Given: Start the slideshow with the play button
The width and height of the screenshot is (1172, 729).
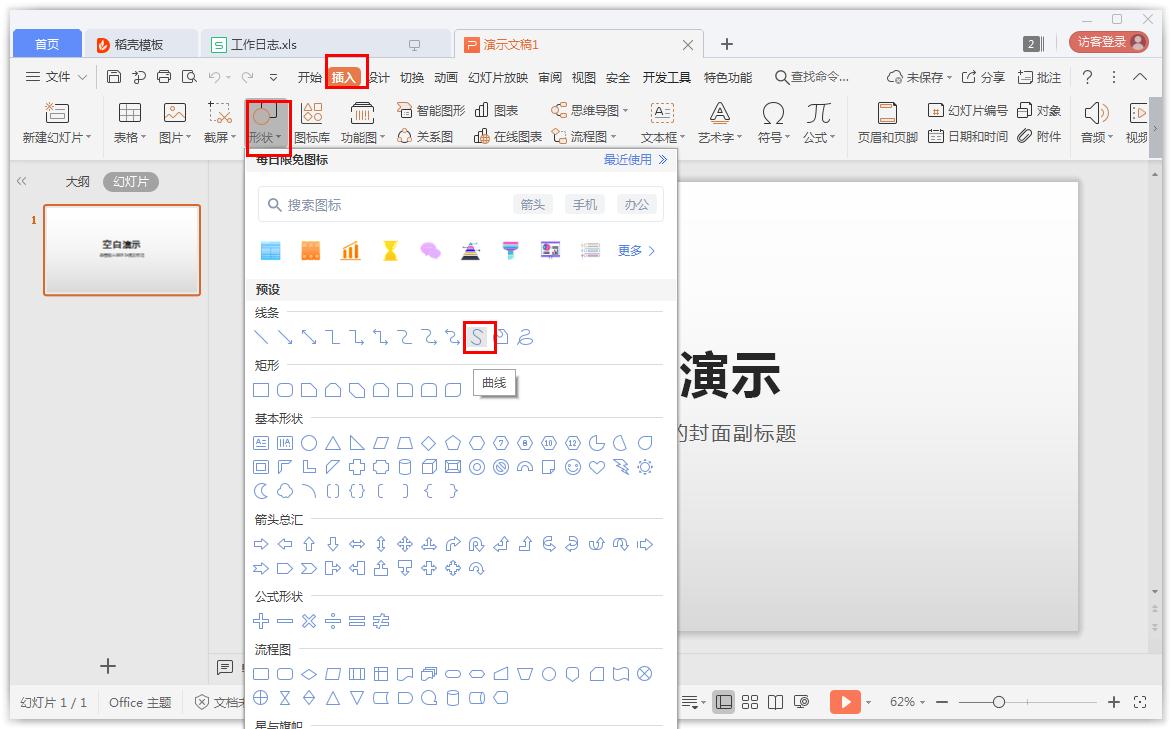Looking at the screenshot, I should click(x=845, y=702).
